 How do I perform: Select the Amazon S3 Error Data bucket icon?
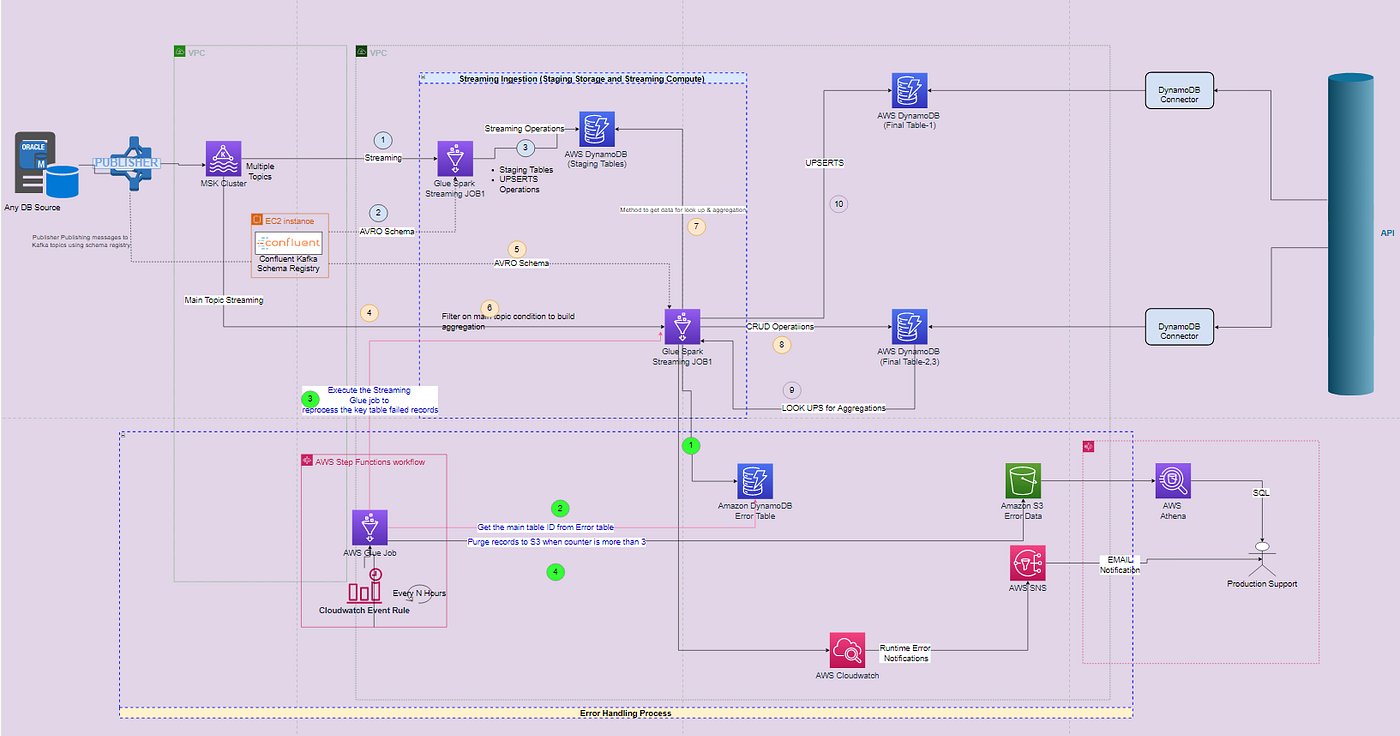(1024, 481)
